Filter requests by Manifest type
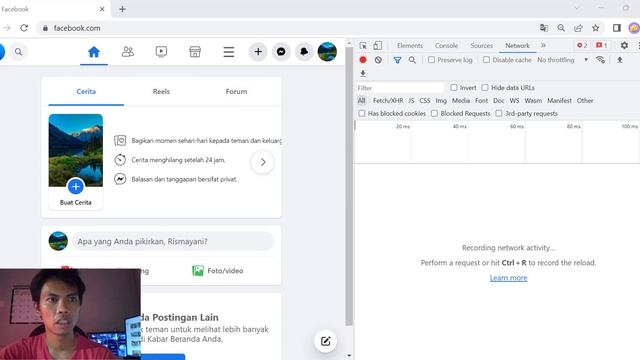640x360 pixels. point(559,100)
